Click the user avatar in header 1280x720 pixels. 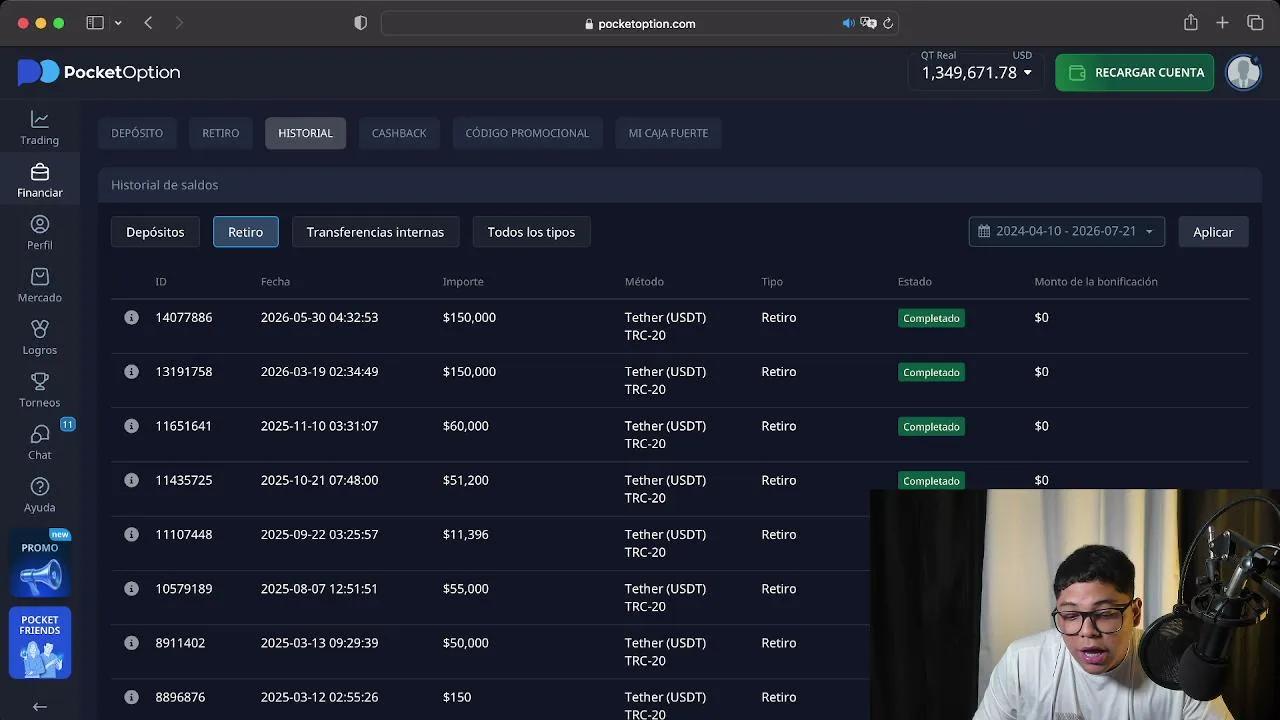[x=1243, y=73]
